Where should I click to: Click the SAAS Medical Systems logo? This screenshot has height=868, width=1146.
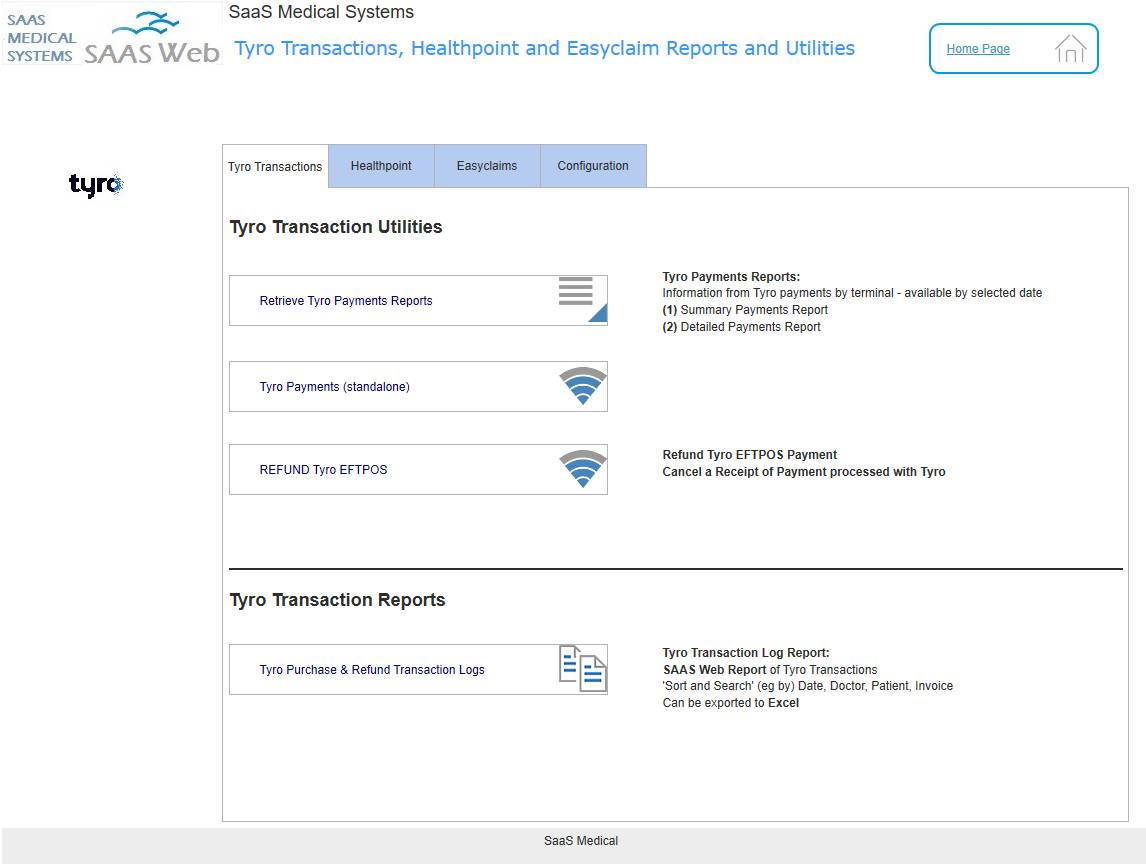coord(41,38)
